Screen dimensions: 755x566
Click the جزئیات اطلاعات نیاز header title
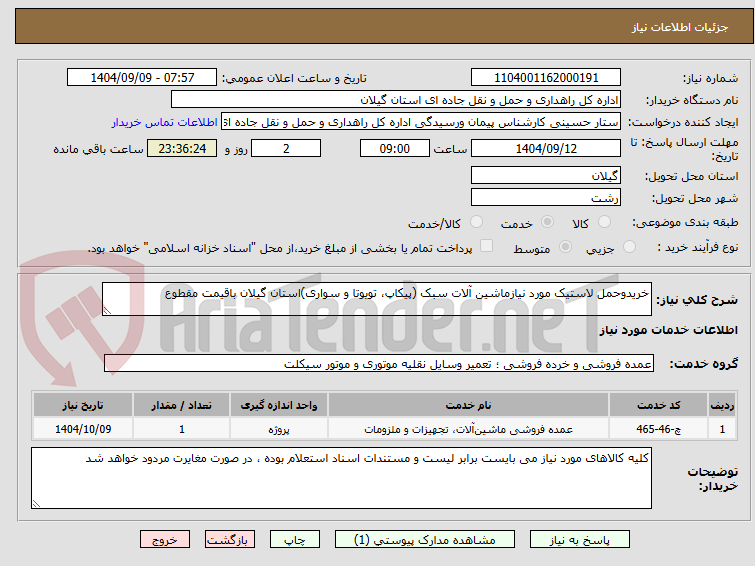680,27
